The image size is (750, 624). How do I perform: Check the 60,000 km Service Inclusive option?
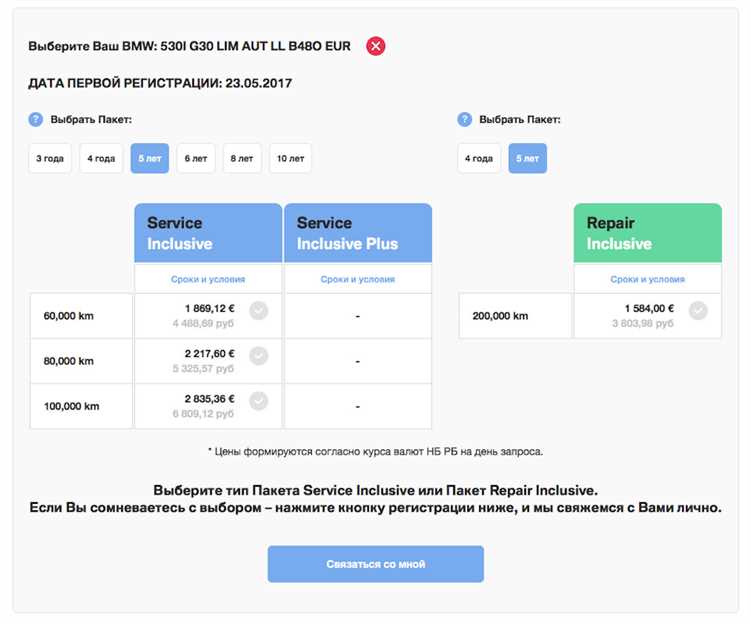(x=259, y=311)
